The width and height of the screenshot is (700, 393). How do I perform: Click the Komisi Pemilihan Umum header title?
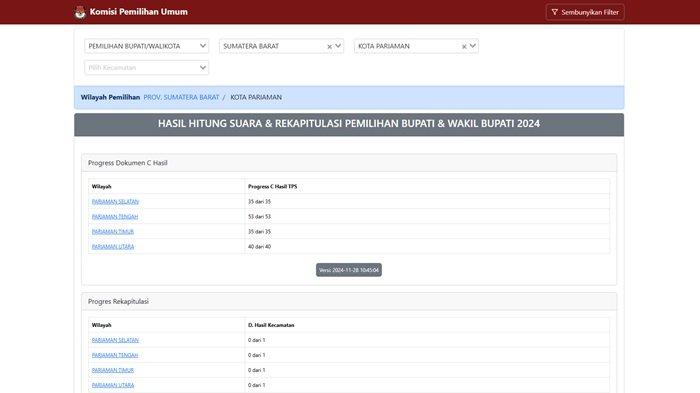tap(138, 12)
